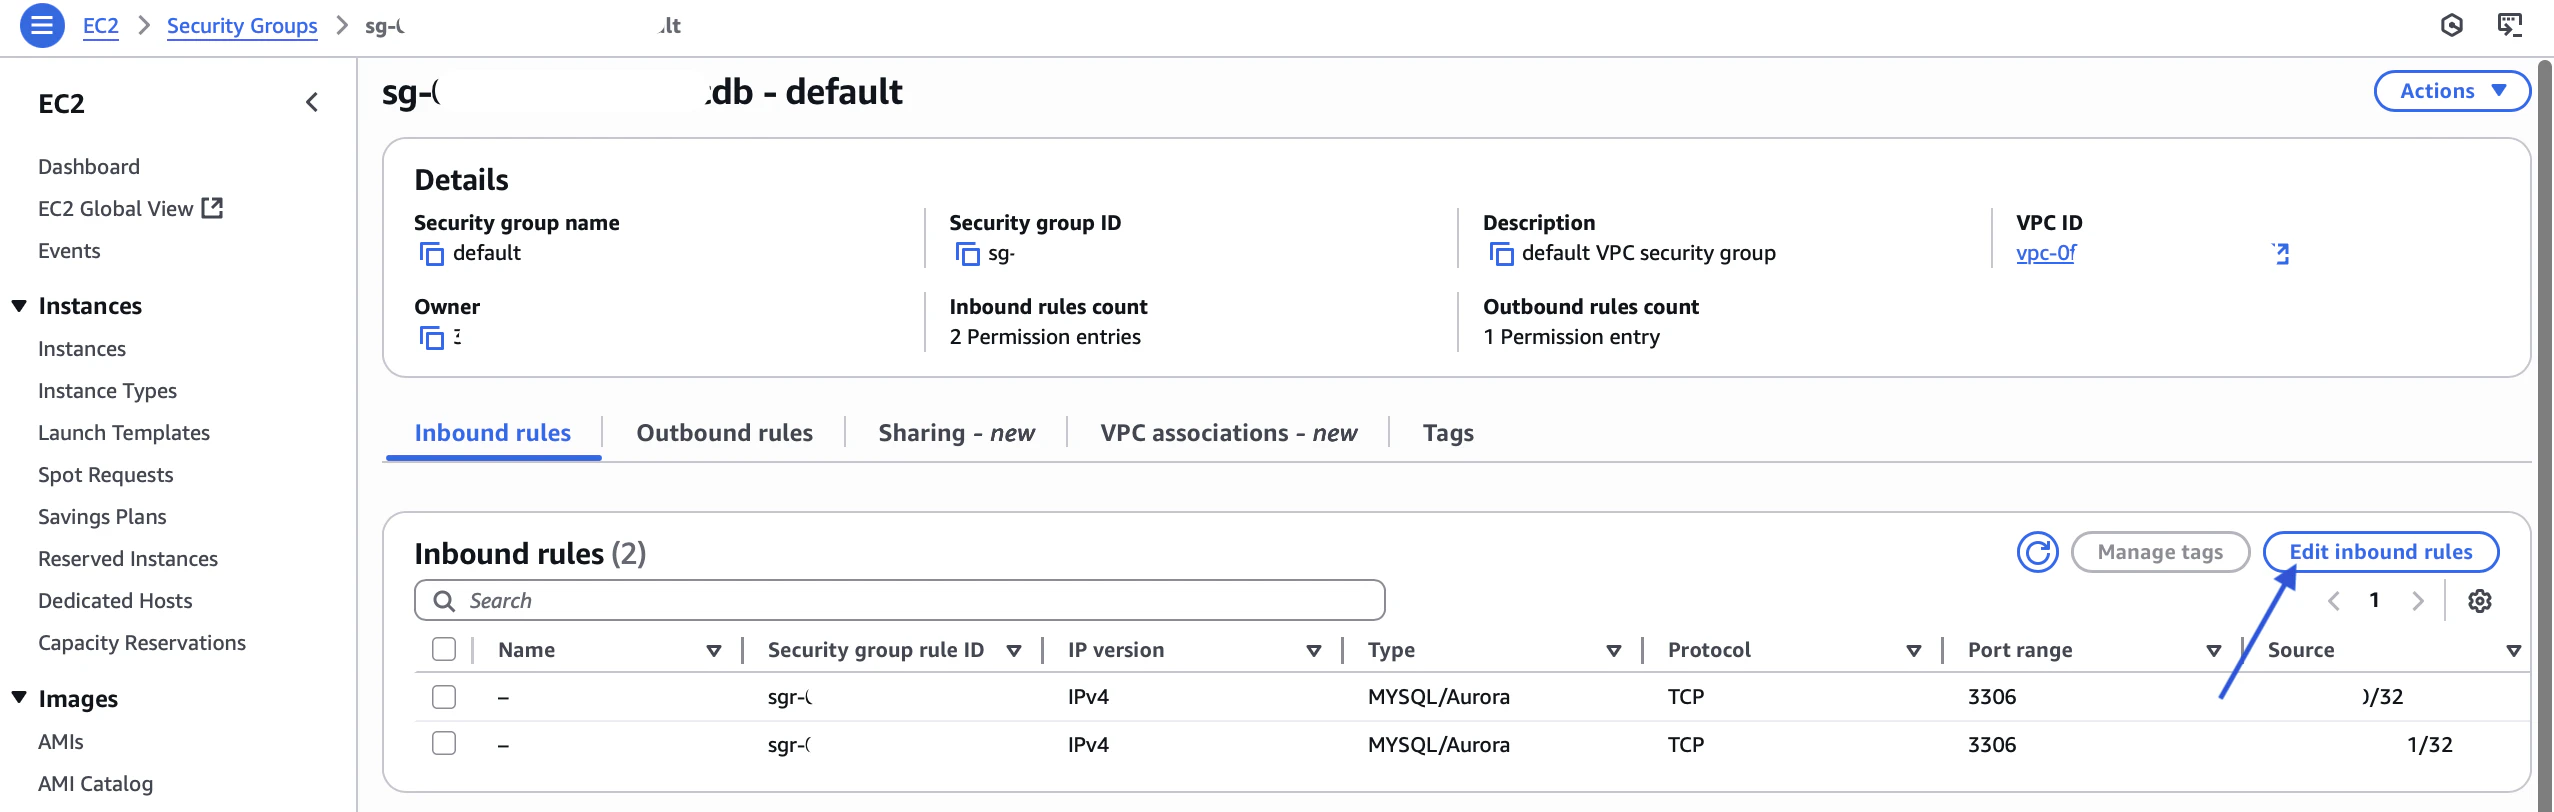Go to the next page of rules

tap(2417, 601)
